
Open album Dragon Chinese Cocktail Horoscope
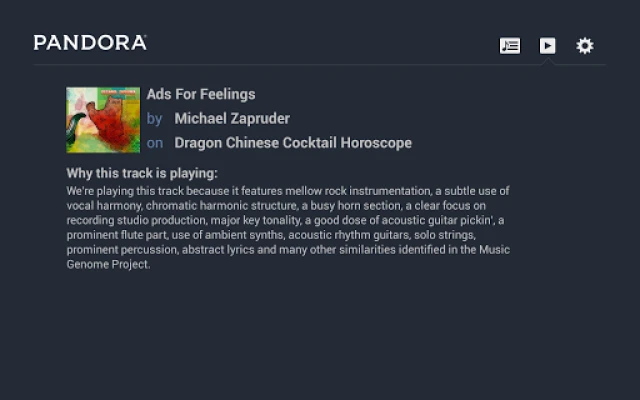(293, 143)
